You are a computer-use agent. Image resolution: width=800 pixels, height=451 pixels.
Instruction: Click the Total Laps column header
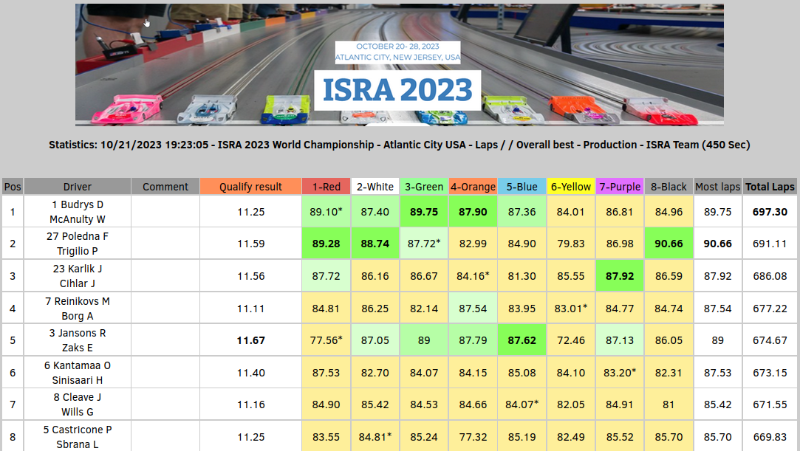pyautogui.click(x=768, y=186)
